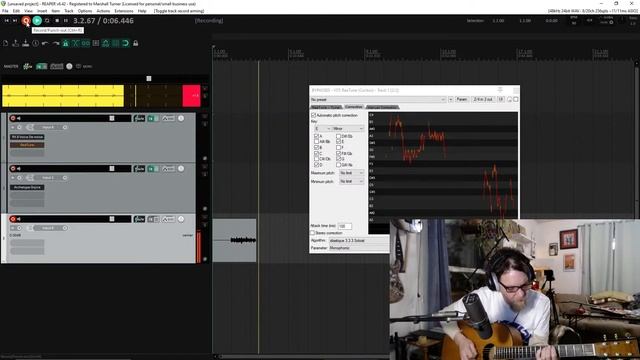Open the Actions menu

pos(103,11)
